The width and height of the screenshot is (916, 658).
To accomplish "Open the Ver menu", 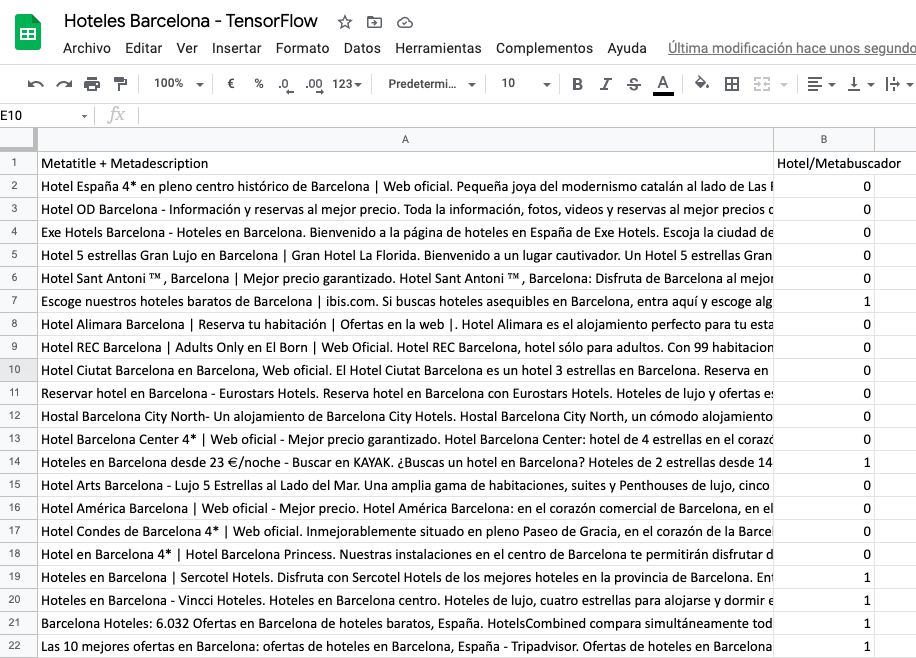I will point(187,49).
